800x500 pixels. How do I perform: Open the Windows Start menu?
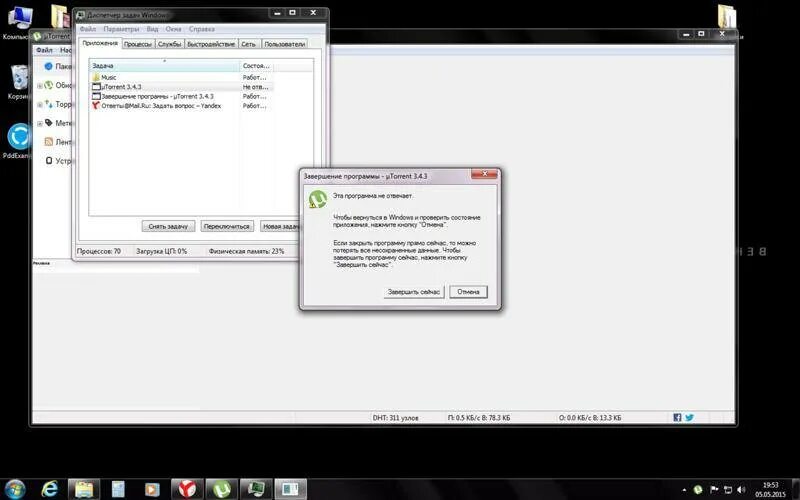15,489
